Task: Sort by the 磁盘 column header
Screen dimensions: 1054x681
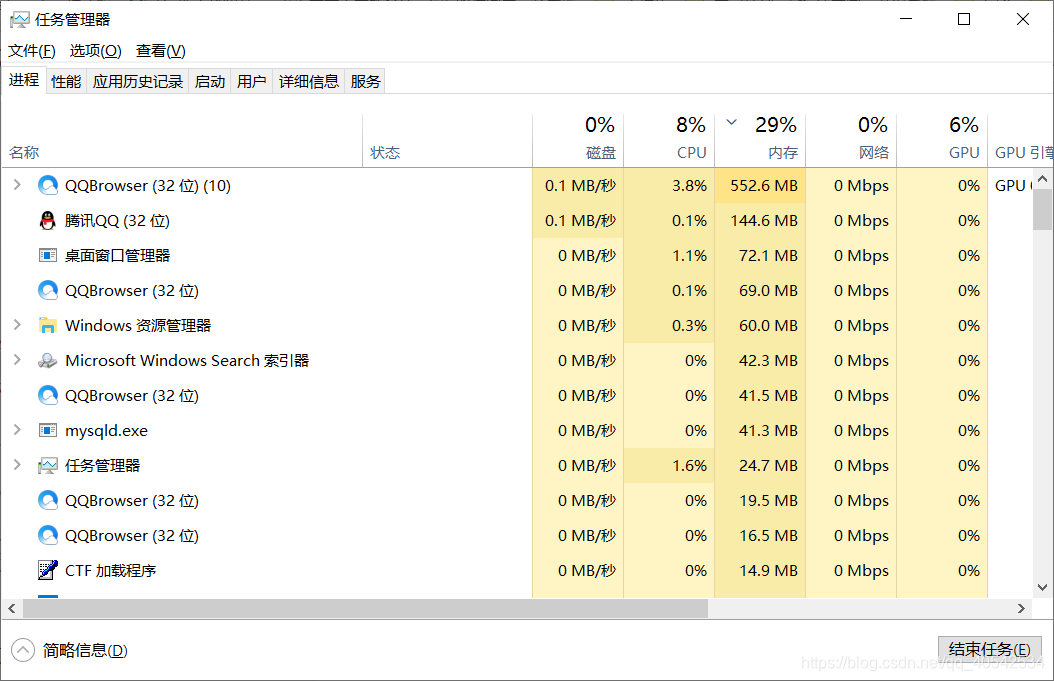Action: point(578,141)
